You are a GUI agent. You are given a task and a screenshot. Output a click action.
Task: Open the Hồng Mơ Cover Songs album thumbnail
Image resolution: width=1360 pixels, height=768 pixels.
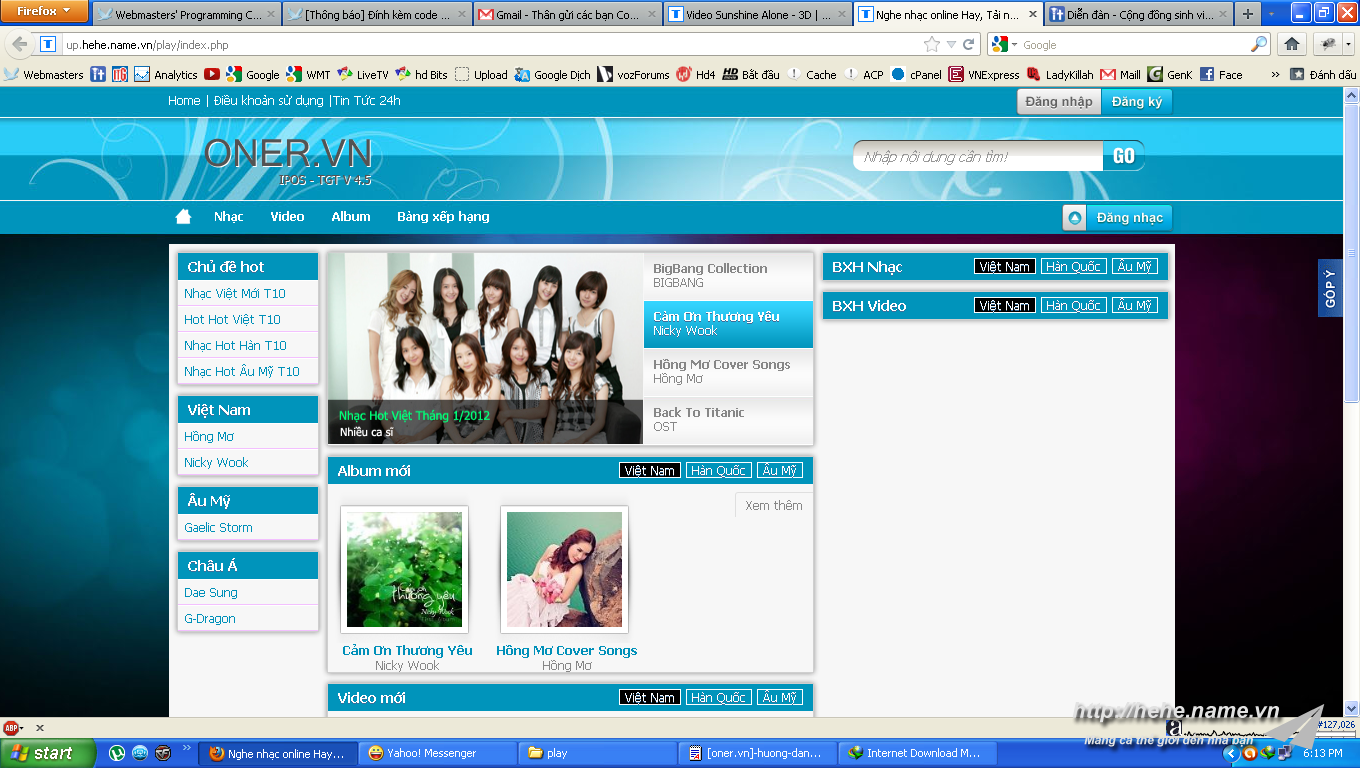564,570
